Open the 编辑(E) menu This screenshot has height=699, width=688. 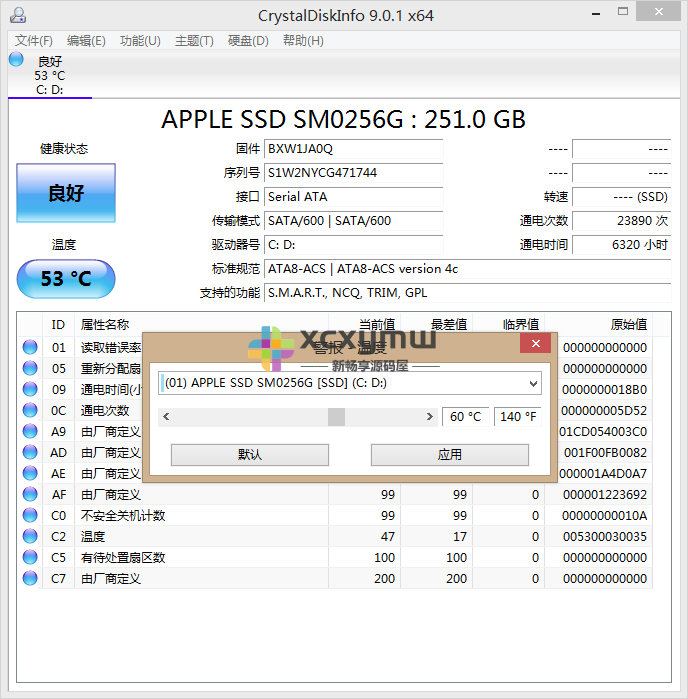click(86, 41)
